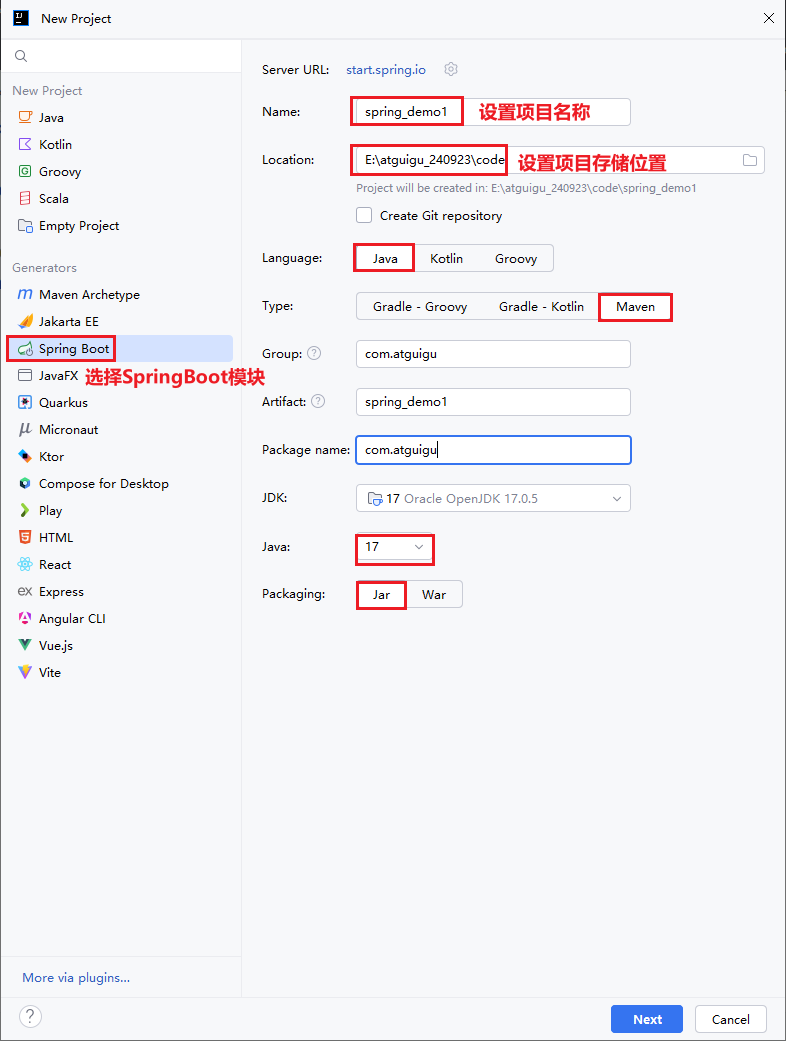
Task: Click the Scala icon in sidebar
Action: click(x=25, y=199)
